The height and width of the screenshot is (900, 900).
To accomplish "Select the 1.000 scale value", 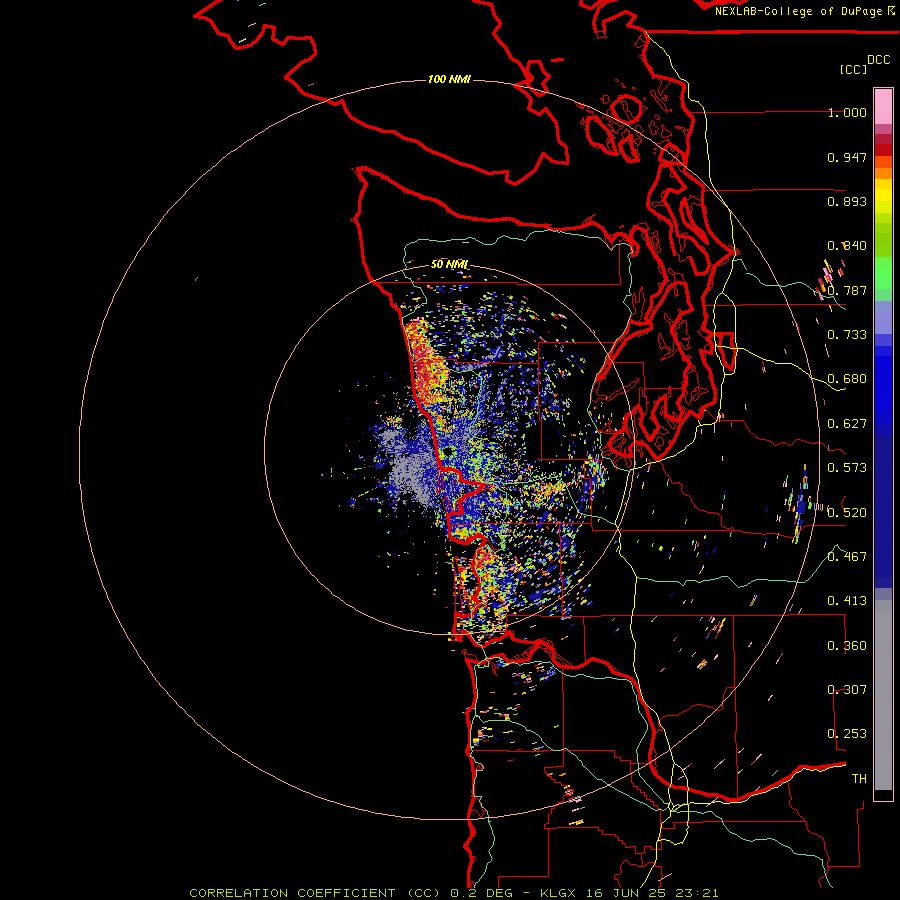I will [x=847, y=112].
